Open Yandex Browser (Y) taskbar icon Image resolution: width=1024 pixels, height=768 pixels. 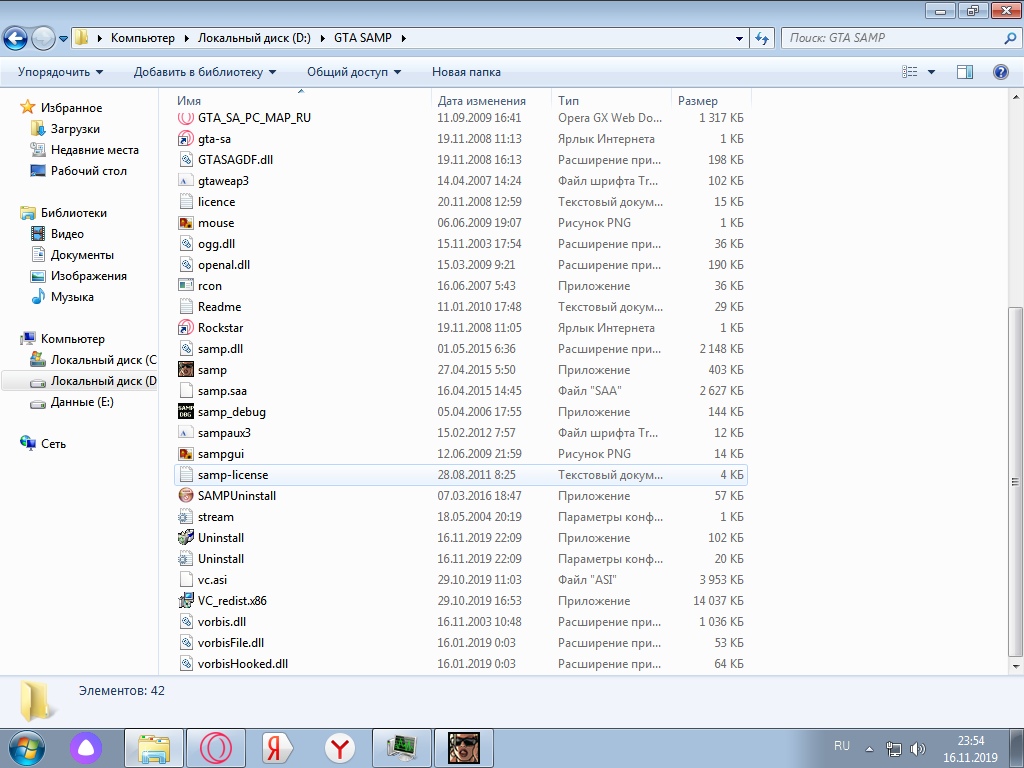point(340,748)
